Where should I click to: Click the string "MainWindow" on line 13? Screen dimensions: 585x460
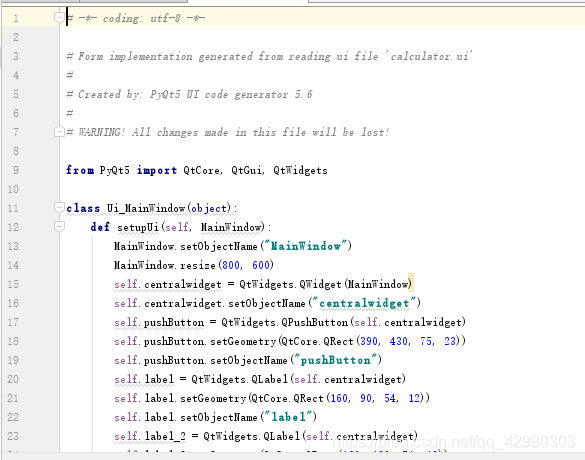(306, 246)
